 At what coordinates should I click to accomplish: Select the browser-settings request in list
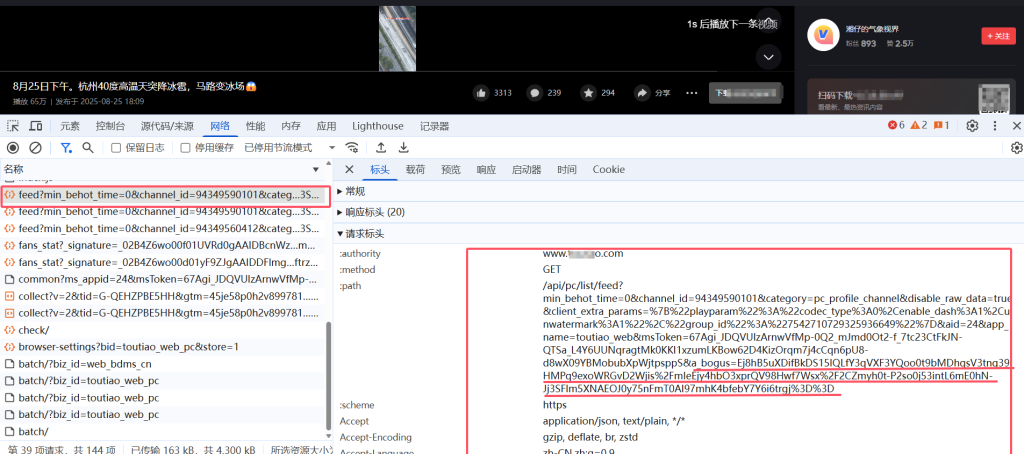128,346
